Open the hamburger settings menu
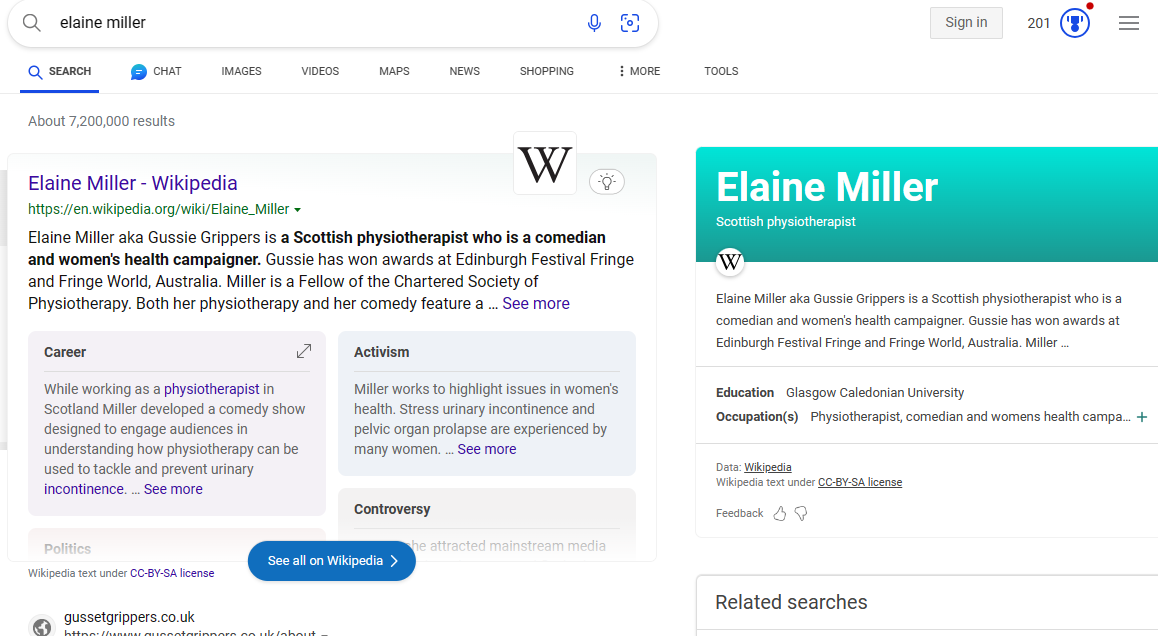Screen dimensions: 1158x636 (1128, 23)
